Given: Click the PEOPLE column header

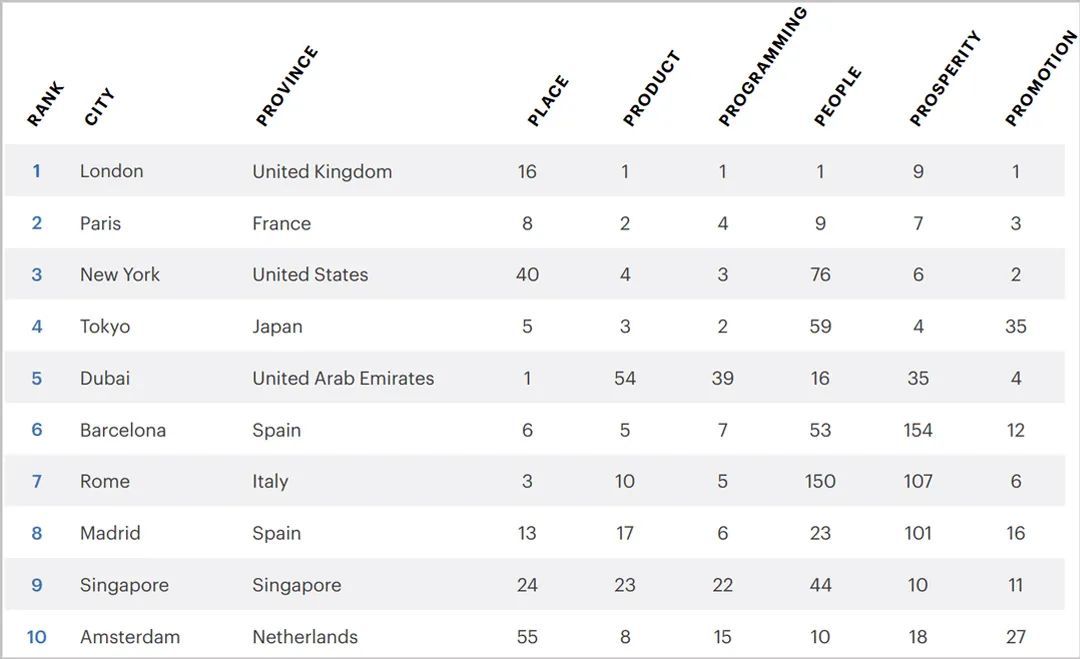Looking at the screenshot, I should point(837,97).
